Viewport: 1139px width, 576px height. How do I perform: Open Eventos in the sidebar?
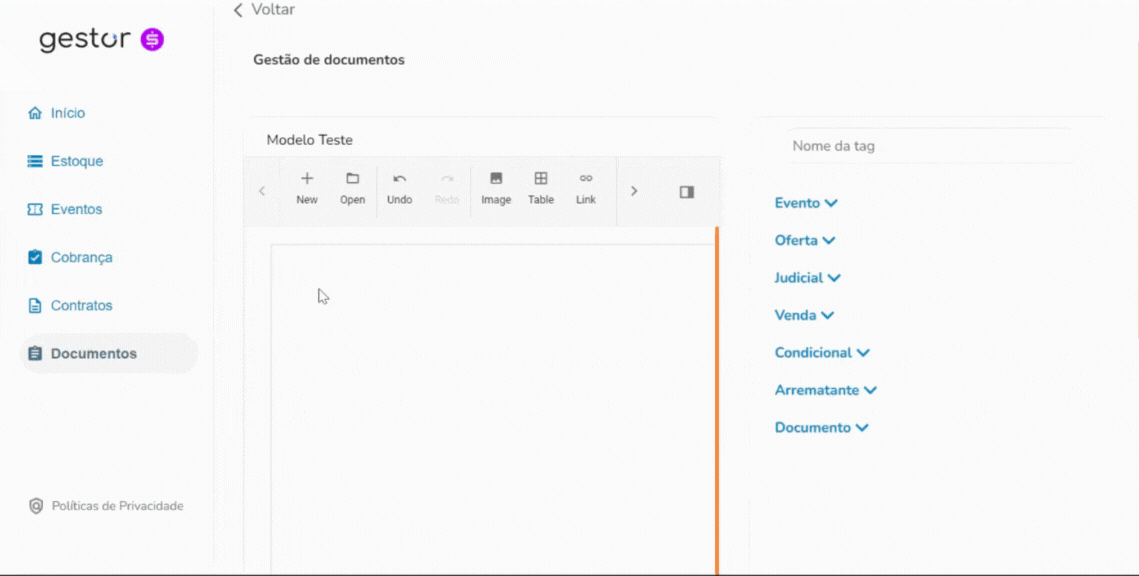pos(76,209)
